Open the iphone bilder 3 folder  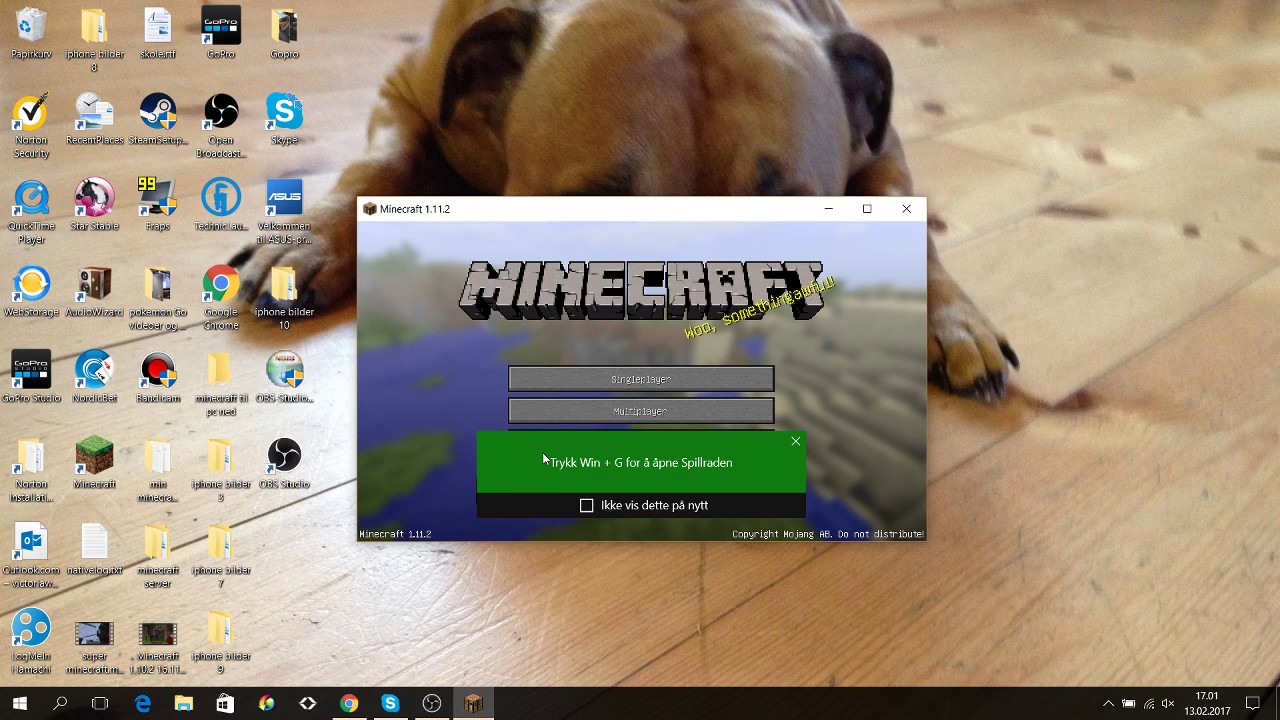[221, 470]
